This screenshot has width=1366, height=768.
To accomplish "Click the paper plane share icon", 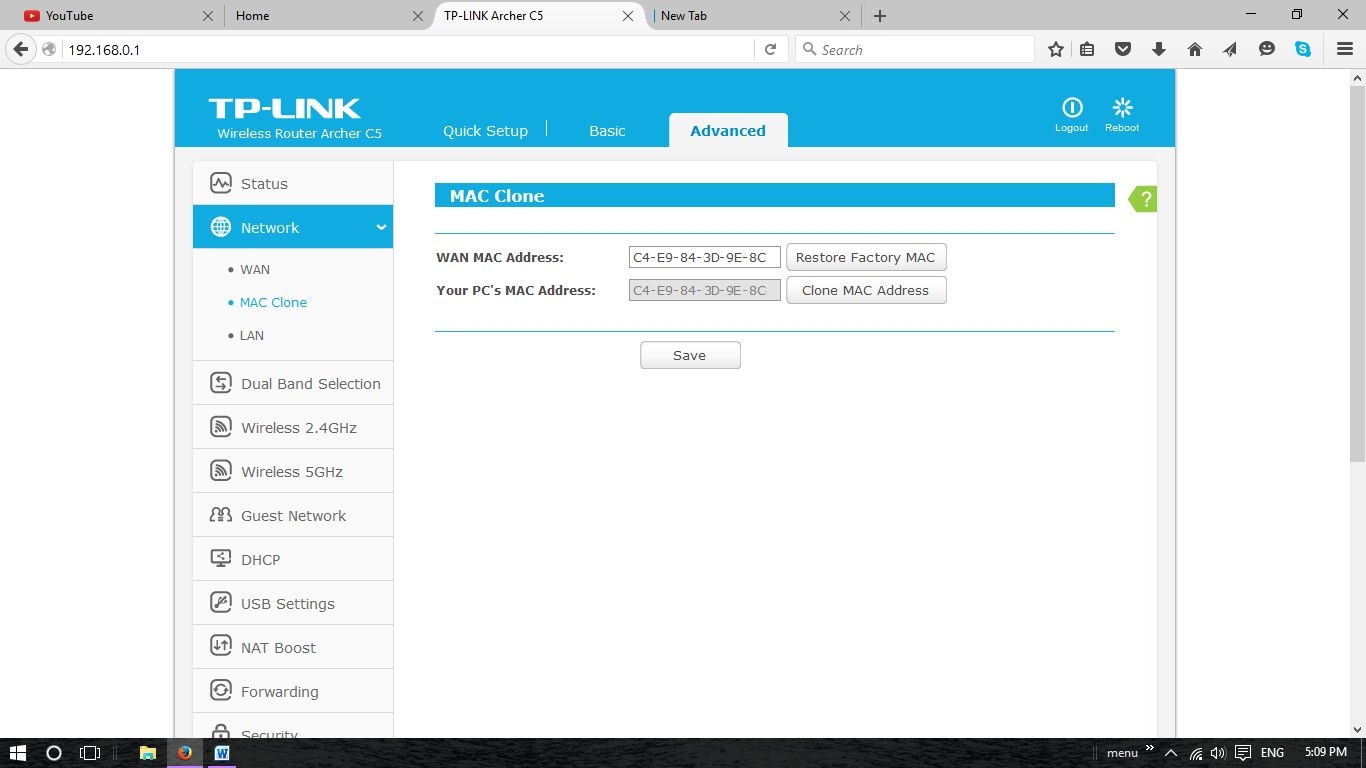I will [x=1230, y=49].
